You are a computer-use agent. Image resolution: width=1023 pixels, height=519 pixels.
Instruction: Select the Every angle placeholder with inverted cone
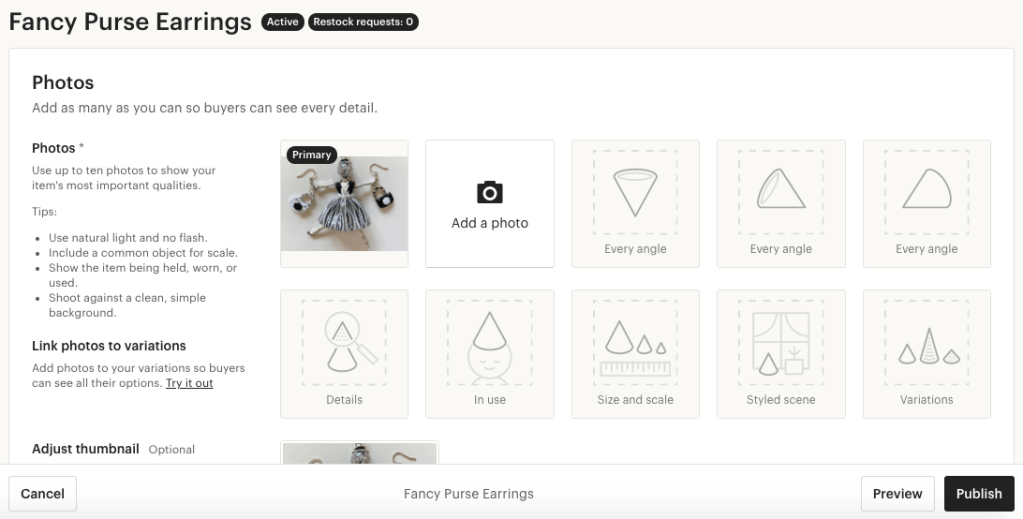point(635,203)
